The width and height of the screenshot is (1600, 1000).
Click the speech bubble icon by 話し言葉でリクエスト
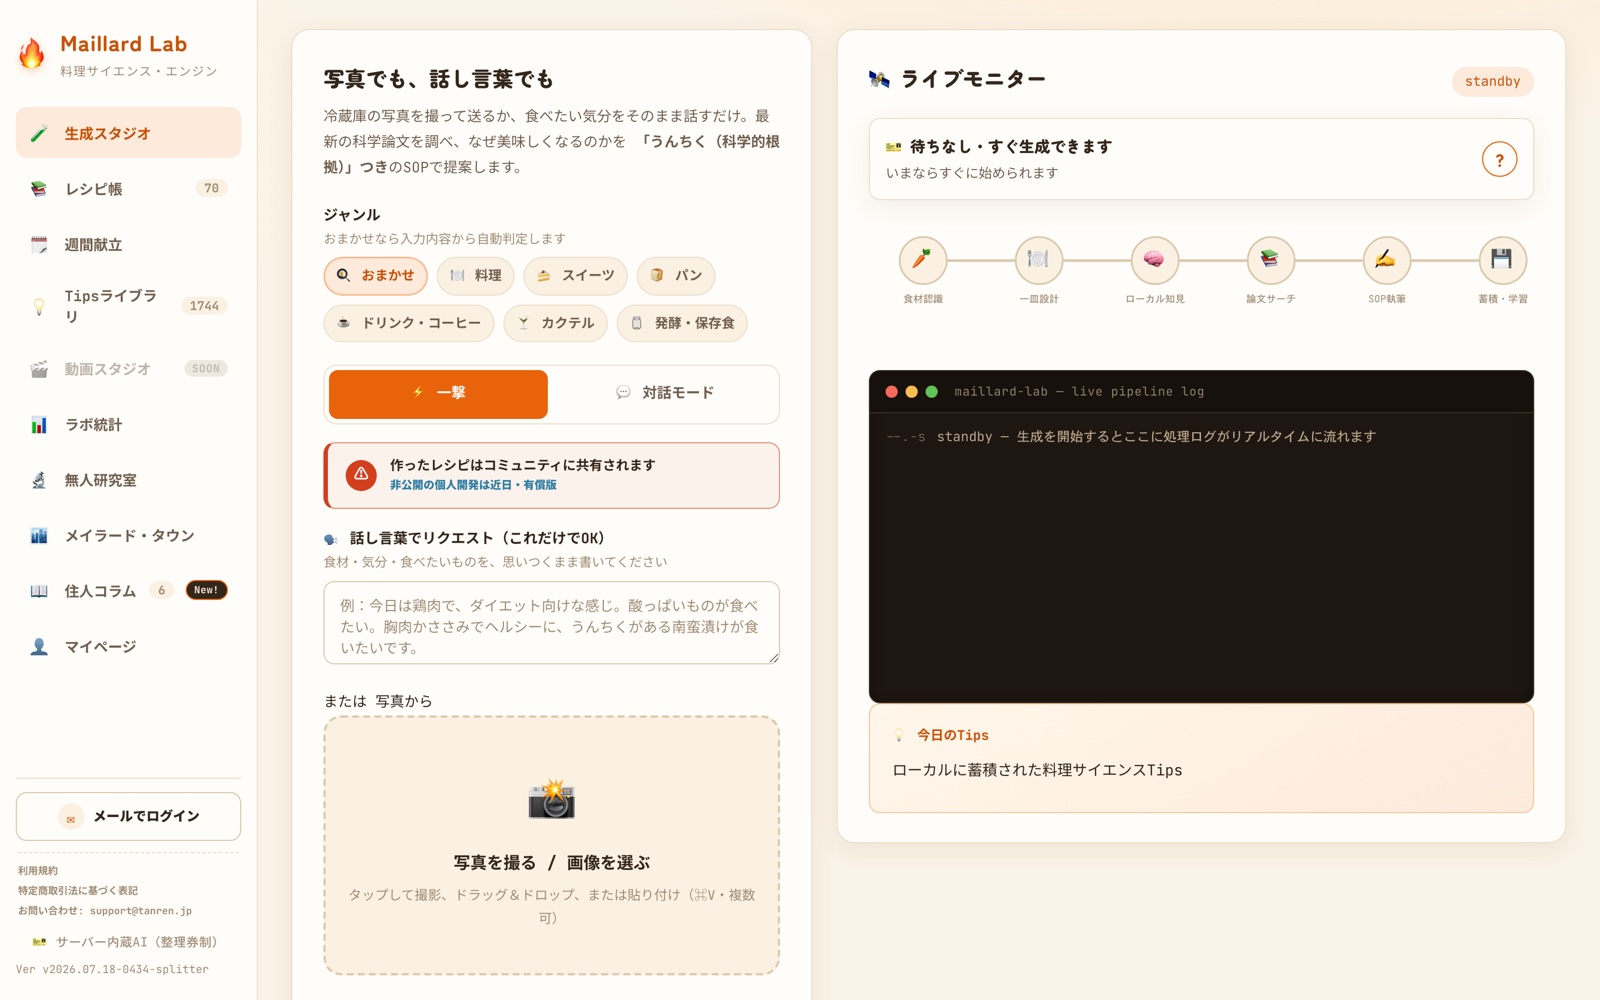coord(331,539)
